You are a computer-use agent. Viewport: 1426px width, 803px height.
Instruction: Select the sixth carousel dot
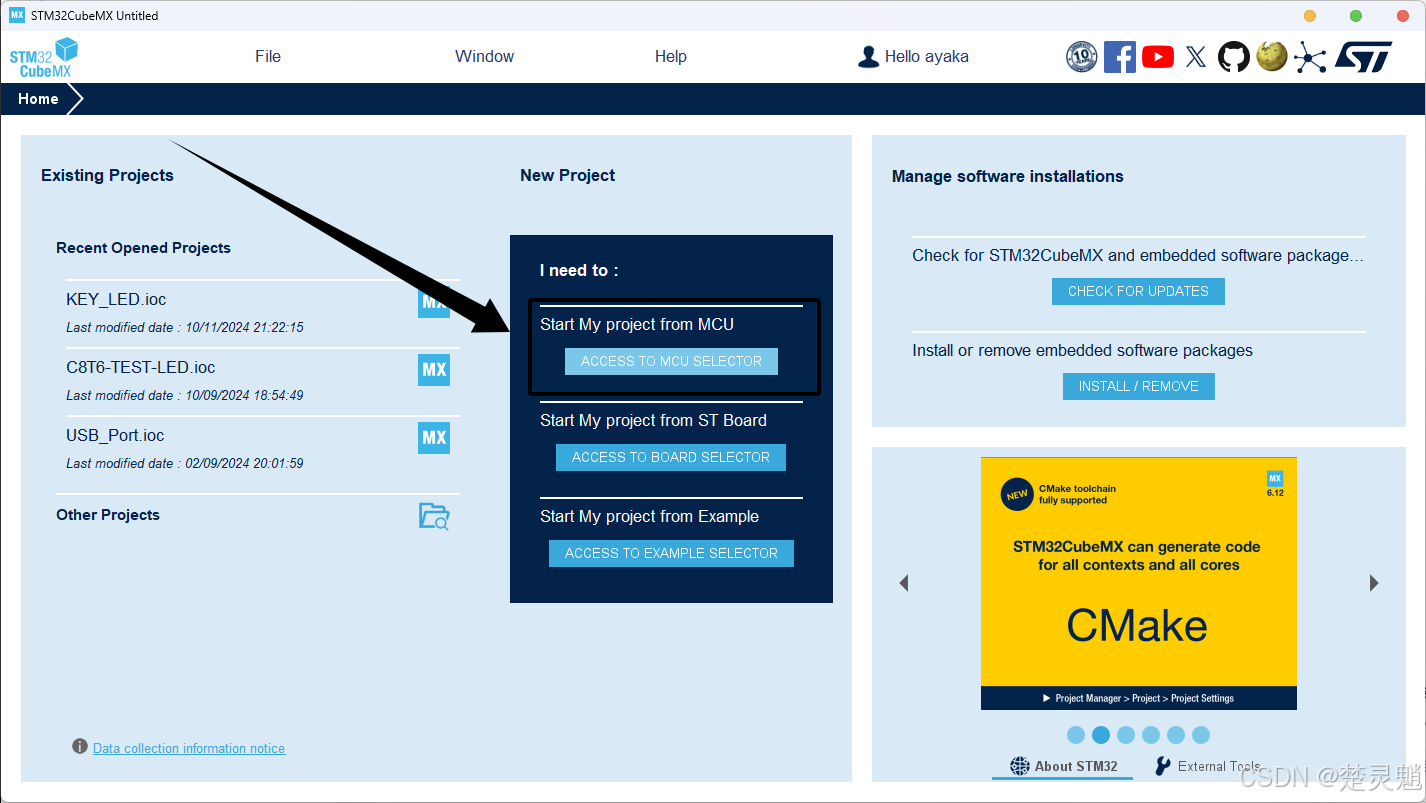(1201, 735)
